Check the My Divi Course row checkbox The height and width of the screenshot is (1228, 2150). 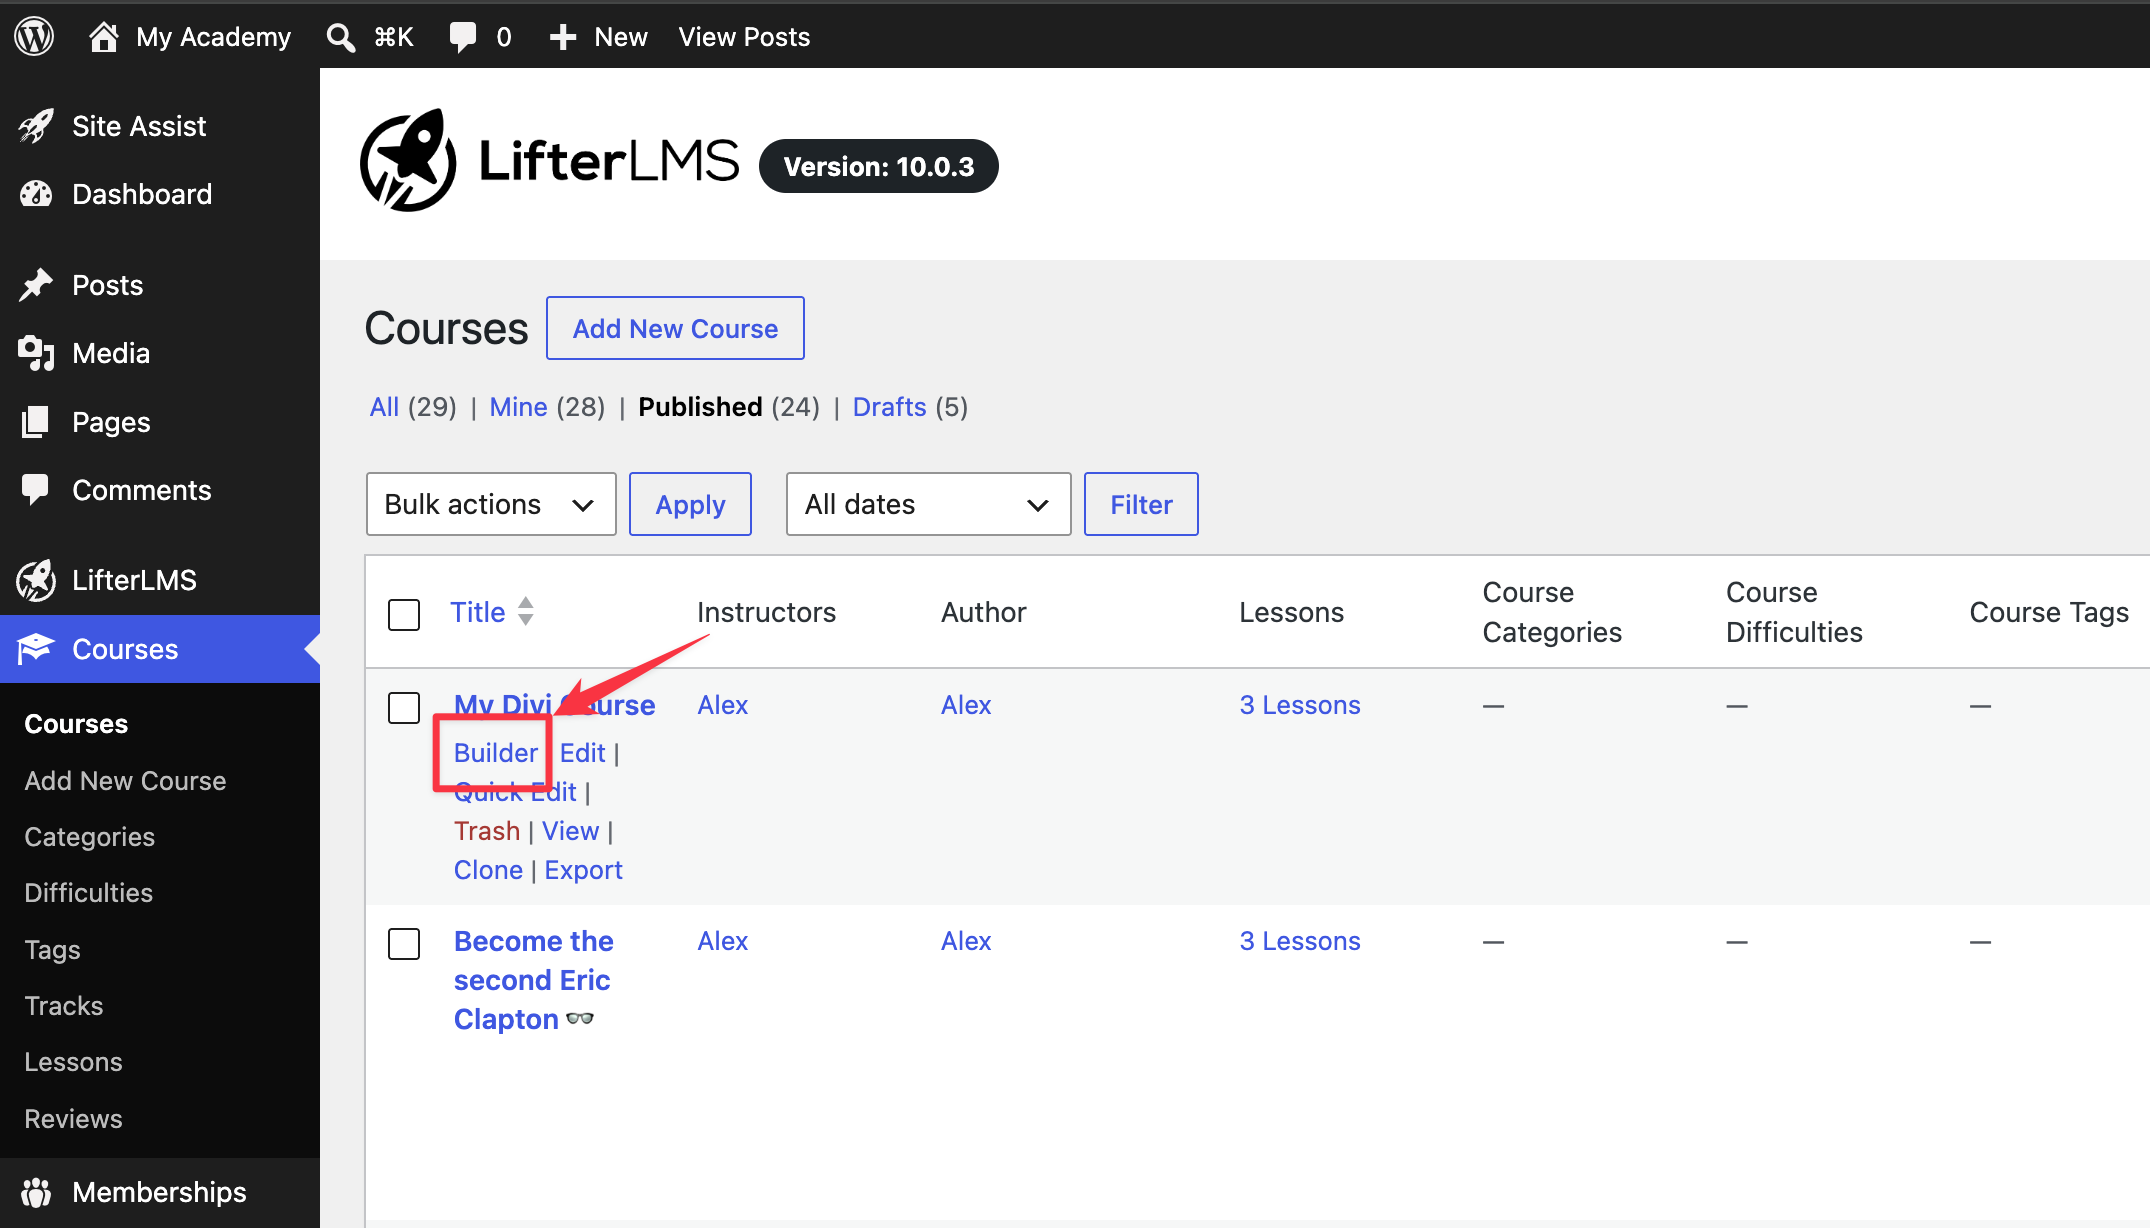(x=404, y=707)
